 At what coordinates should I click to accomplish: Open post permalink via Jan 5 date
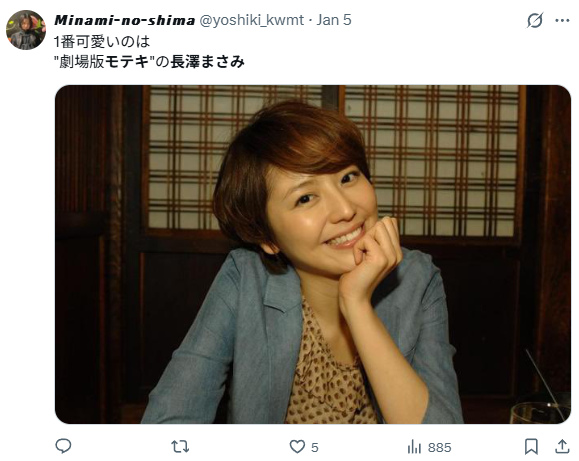[x=334, y=20]
